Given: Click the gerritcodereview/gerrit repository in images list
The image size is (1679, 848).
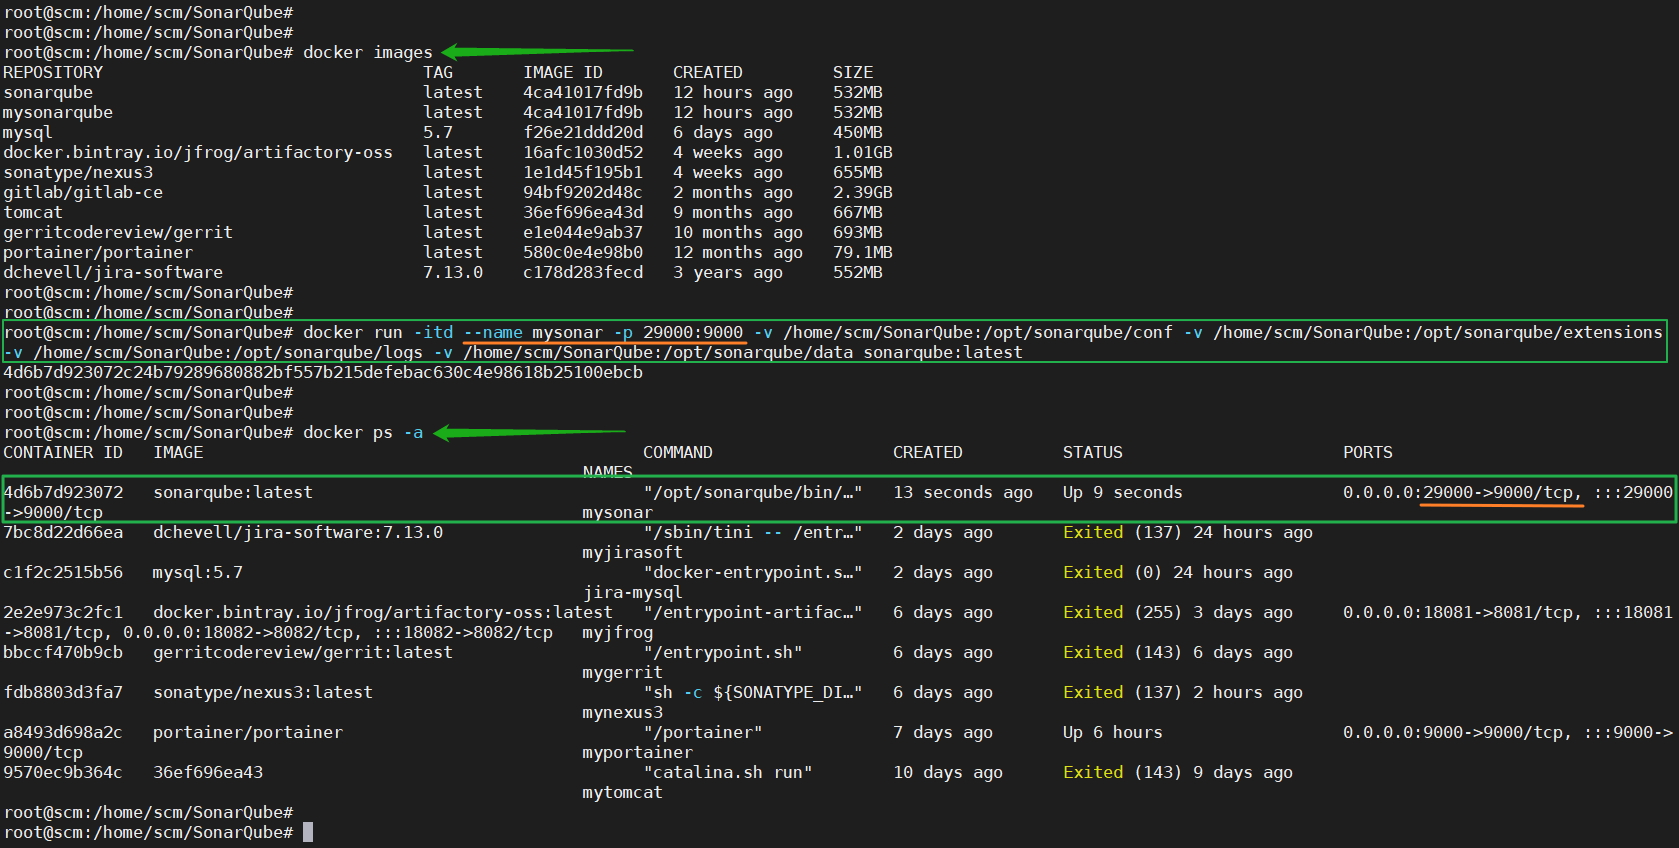Looking at the screenshot, I should pyautogui.click(x=118, y=232).
